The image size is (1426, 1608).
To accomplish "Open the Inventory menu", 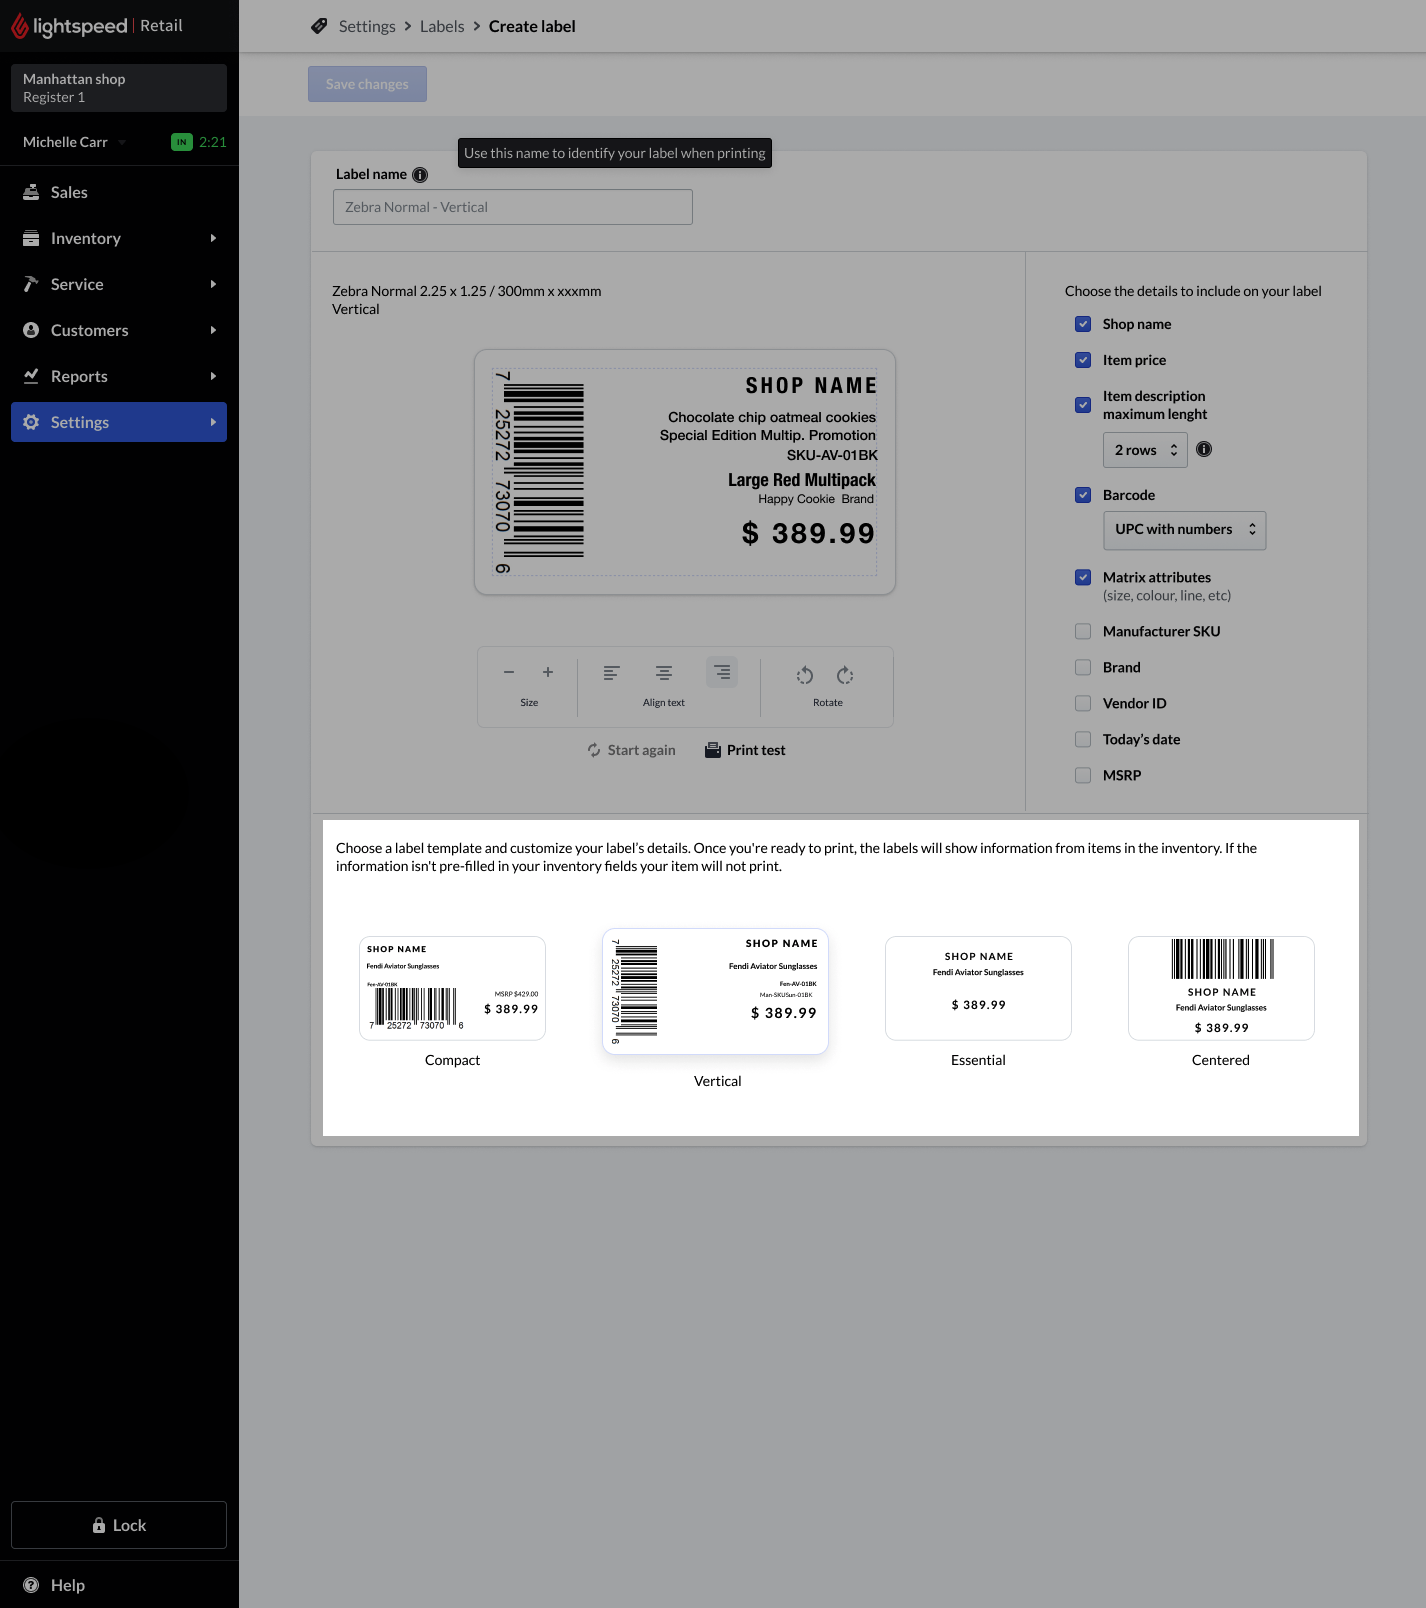I will (x=119, y=238).
